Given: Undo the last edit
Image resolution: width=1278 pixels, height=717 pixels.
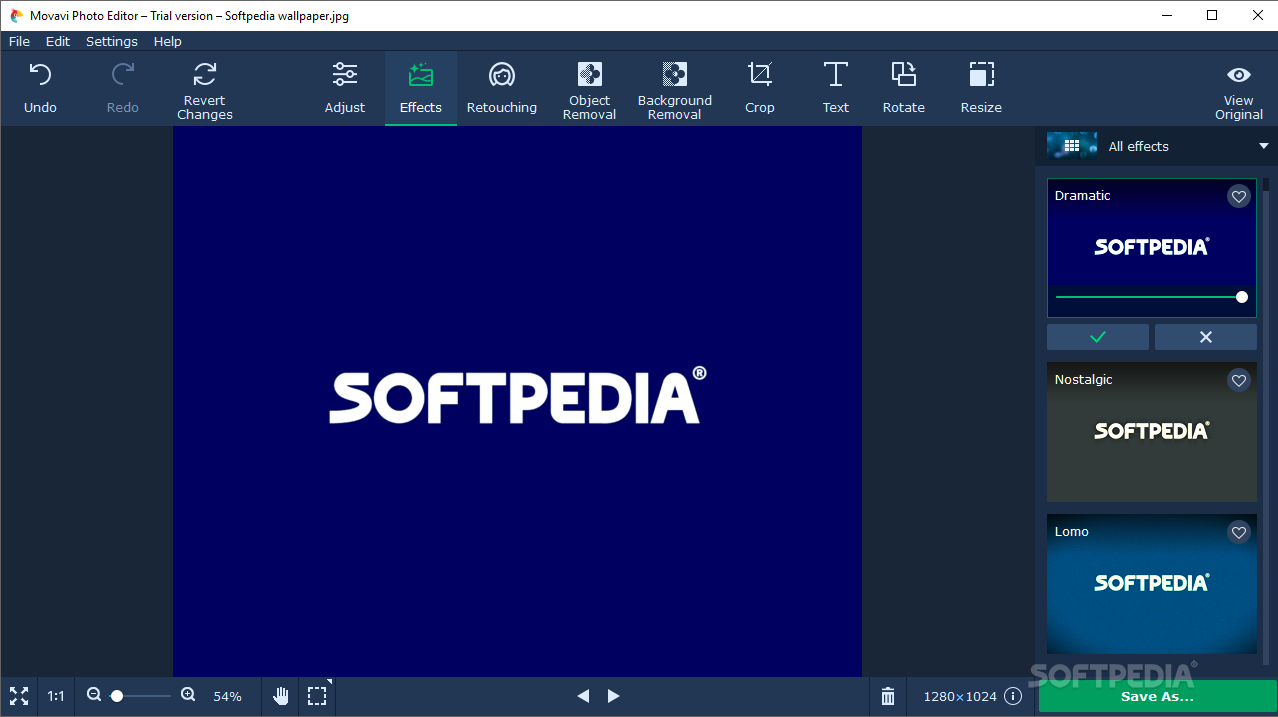Looking at the screenshot, I should (x=40, y=88).
